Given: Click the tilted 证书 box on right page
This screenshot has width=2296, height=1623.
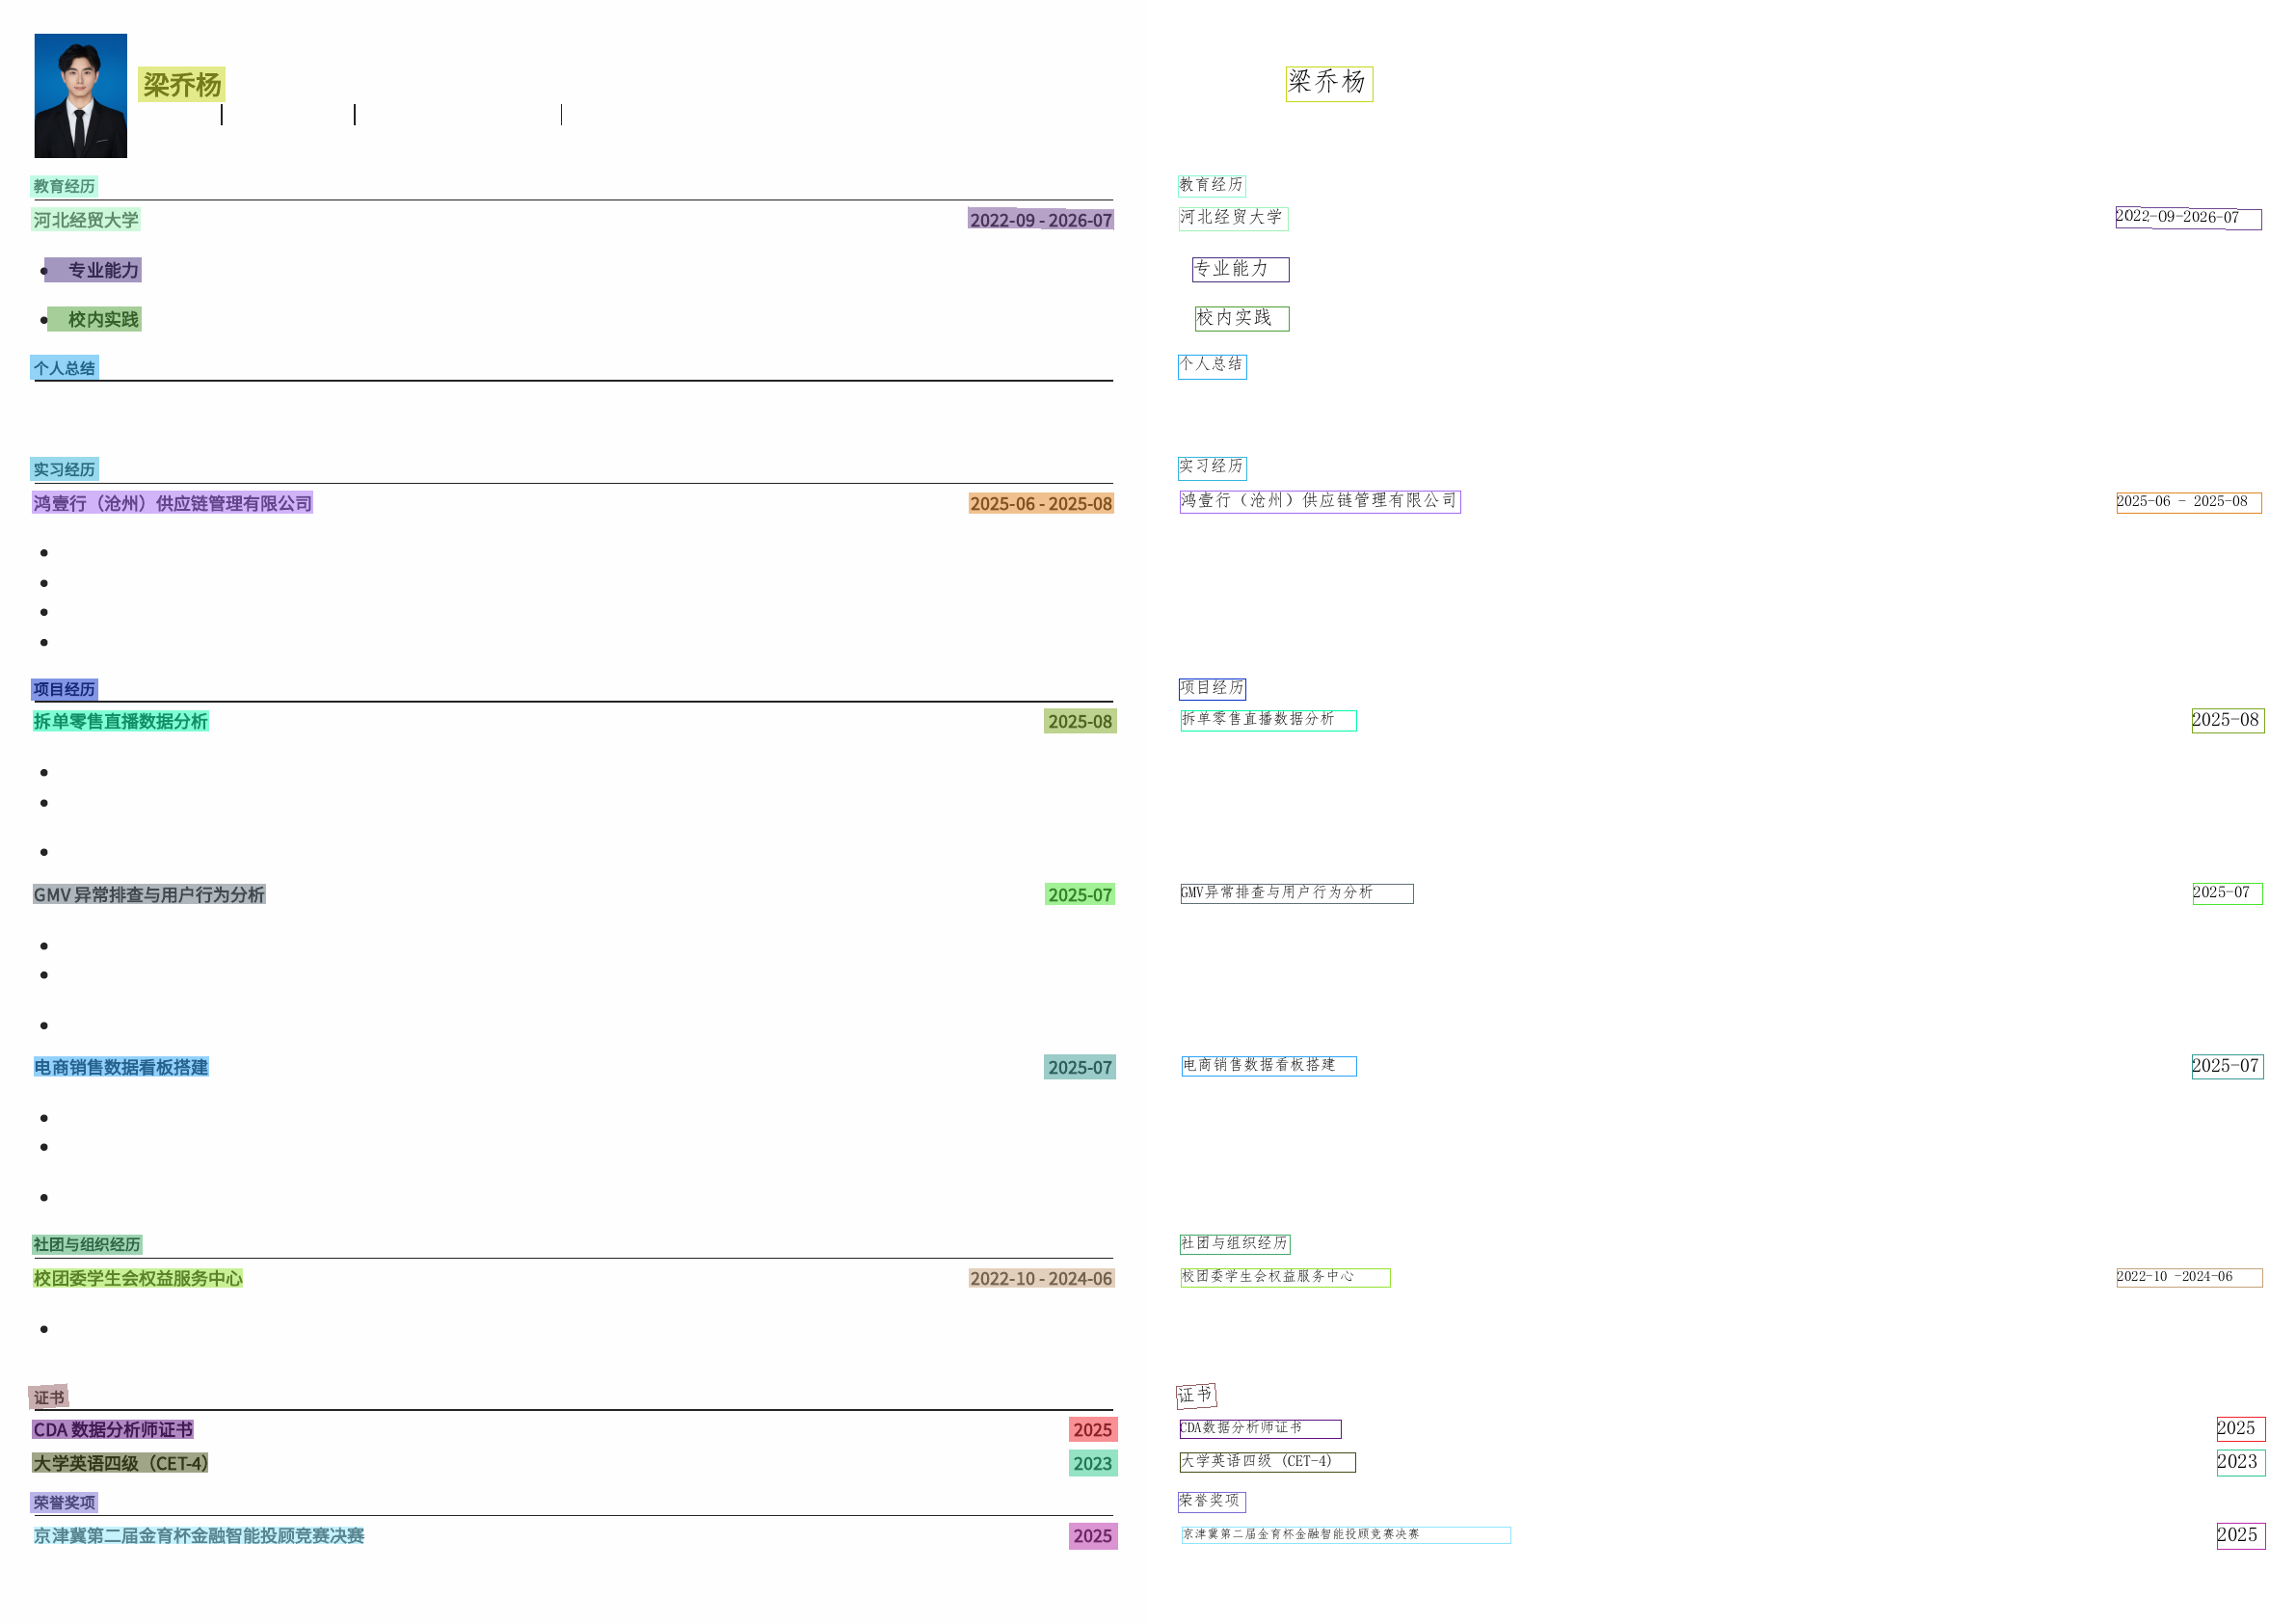Looking at the screenshot, I should (1195, 1395).
